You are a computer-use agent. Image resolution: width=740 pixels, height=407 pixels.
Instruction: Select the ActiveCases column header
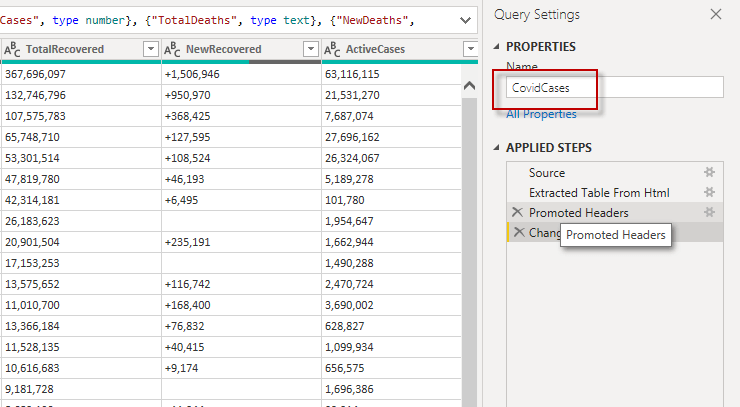coord(375,49)
